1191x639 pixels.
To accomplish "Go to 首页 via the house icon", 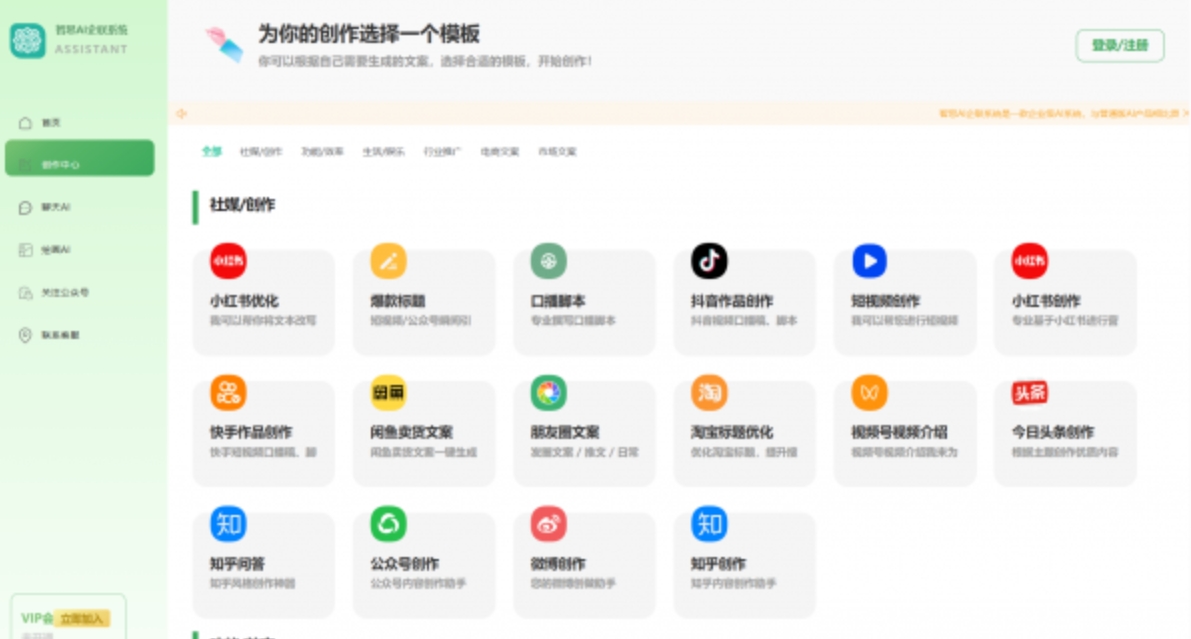I will pos(25,122).
